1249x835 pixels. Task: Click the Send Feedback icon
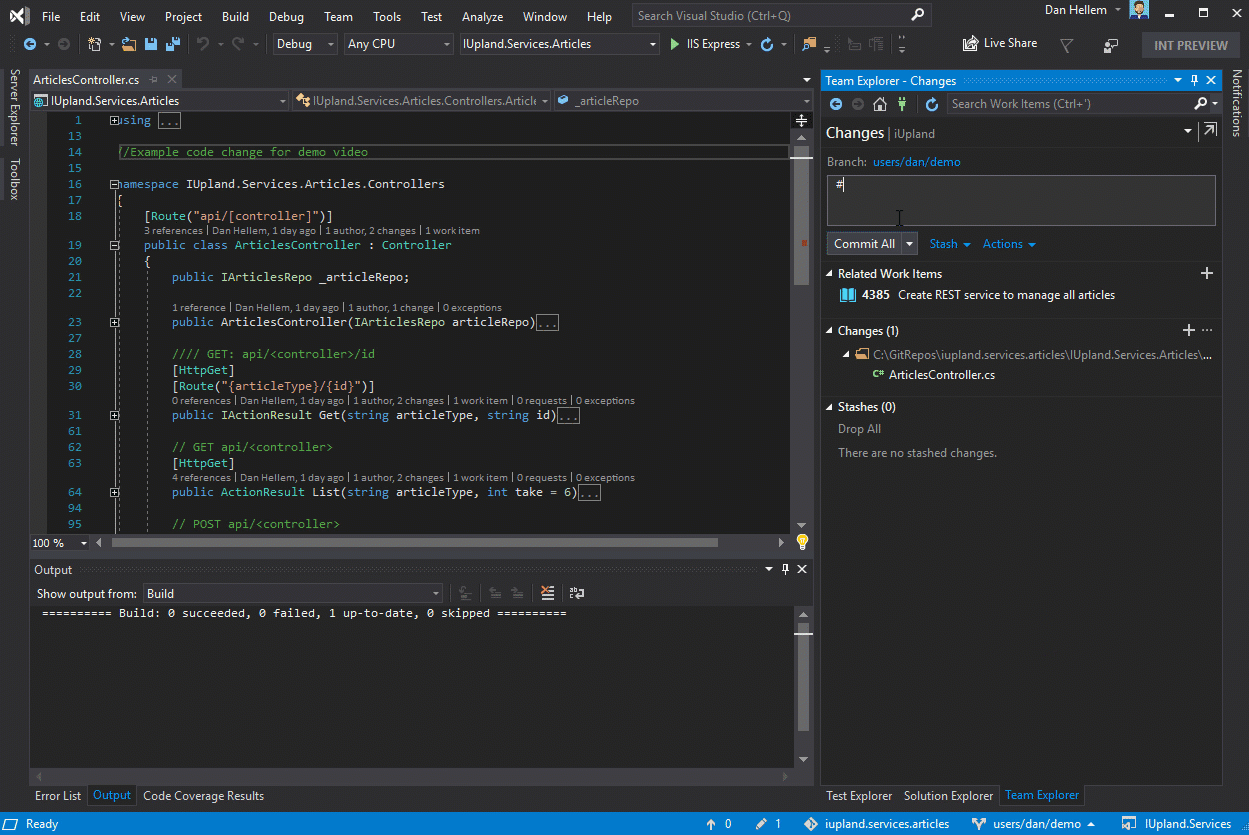(x=1110, y=45)
